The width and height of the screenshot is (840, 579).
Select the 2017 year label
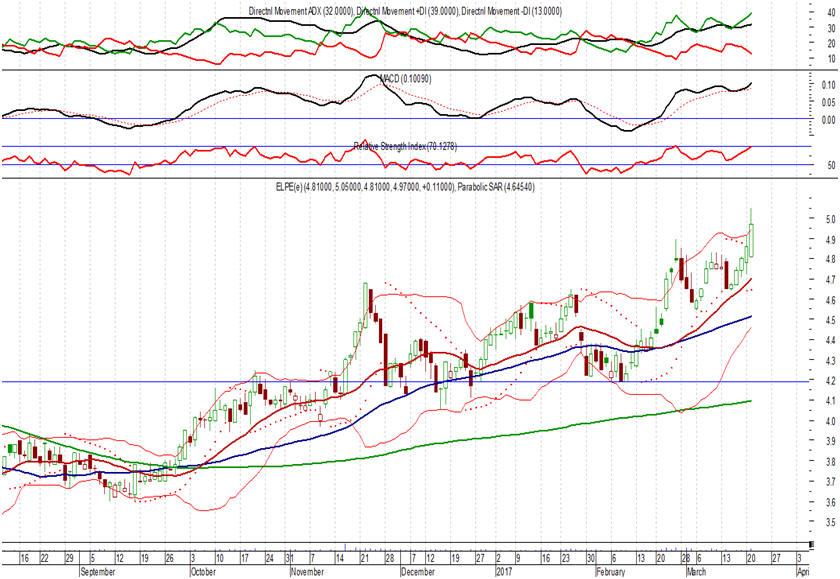pos(504,572)
